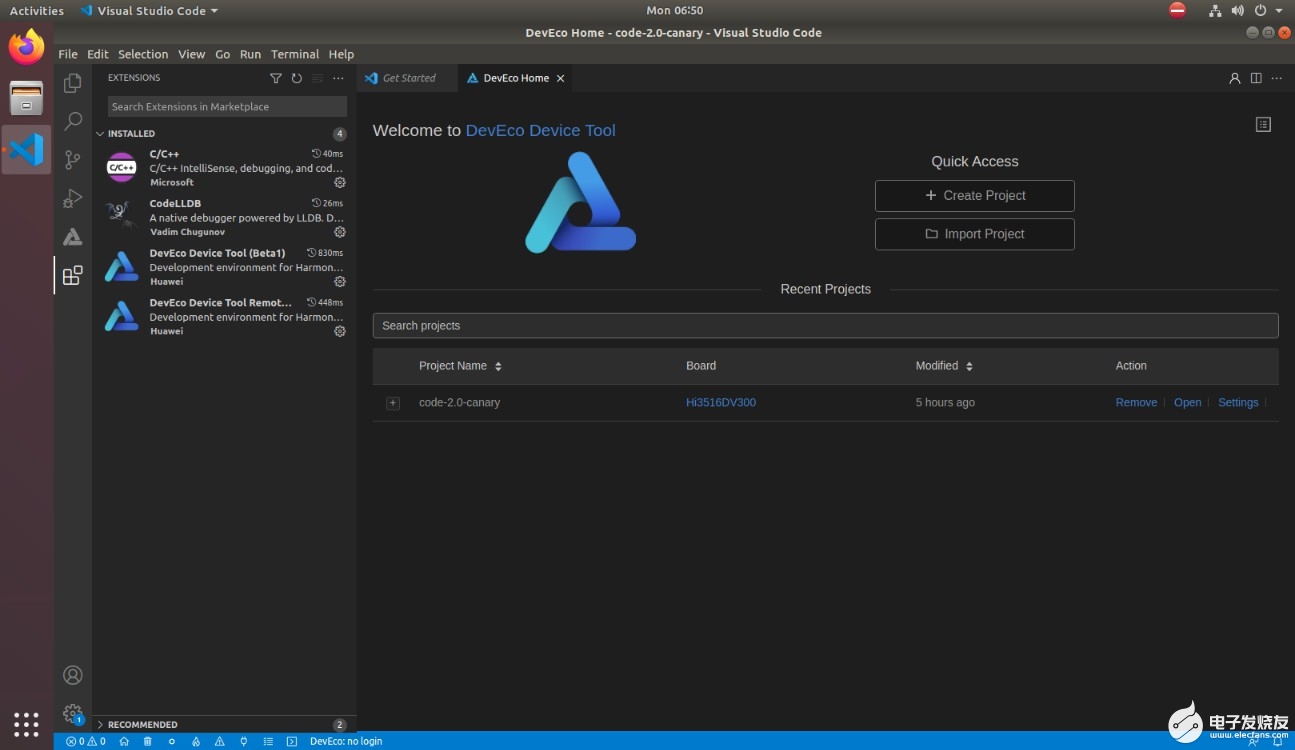Open DevEco view in activity bar
Image resolution: width=1295 pixels, height=750 pixels.
(x=72, y=237)
